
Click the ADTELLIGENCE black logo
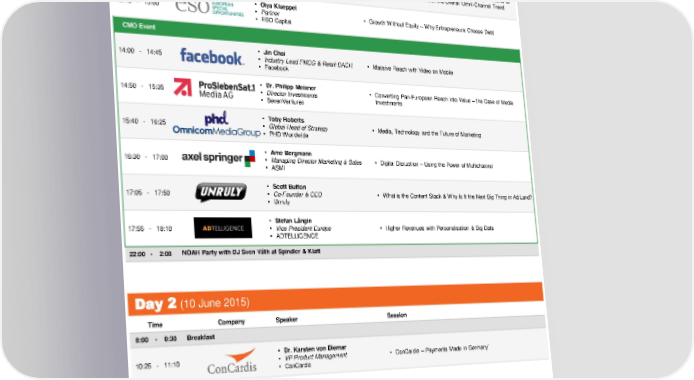click(x=223, y=228)
